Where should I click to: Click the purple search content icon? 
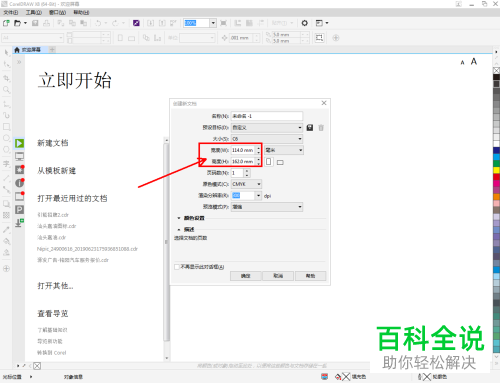[136, 23]
